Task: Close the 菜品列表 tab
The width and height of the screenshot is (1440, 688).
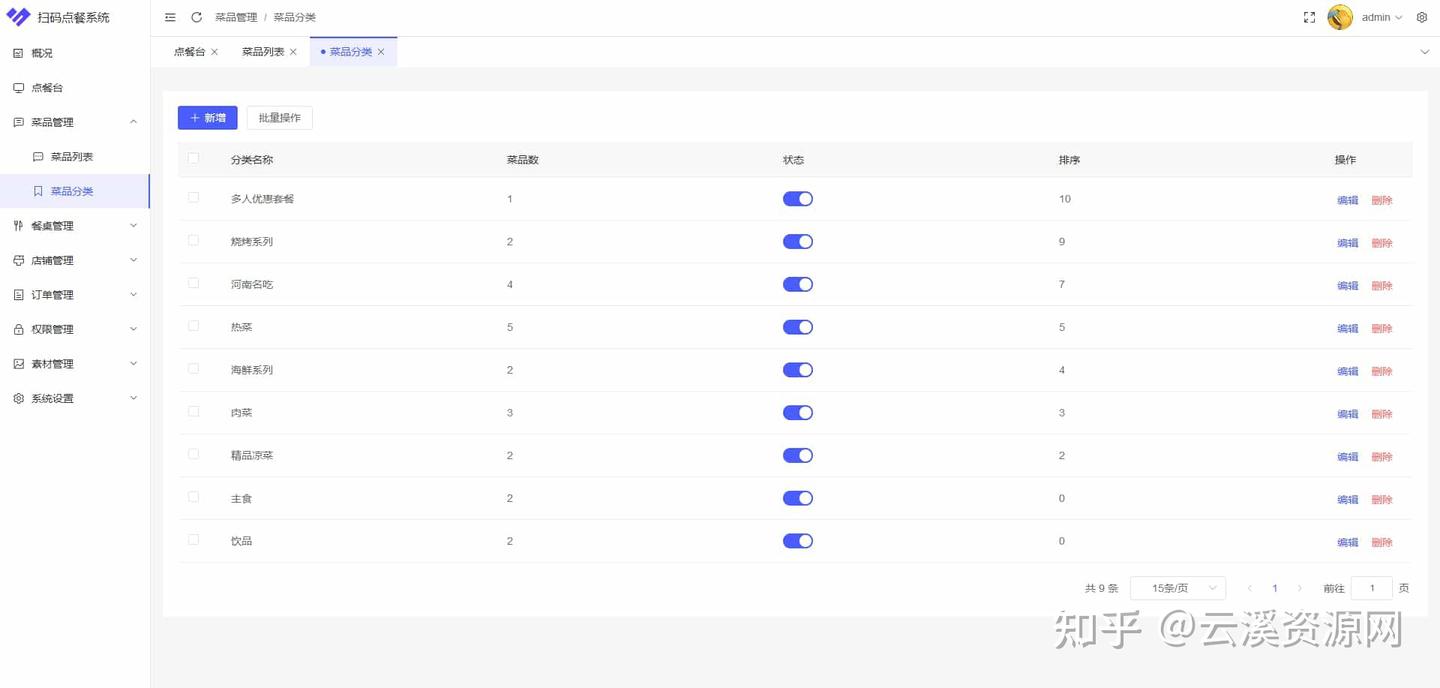Action: click(293, 52)
